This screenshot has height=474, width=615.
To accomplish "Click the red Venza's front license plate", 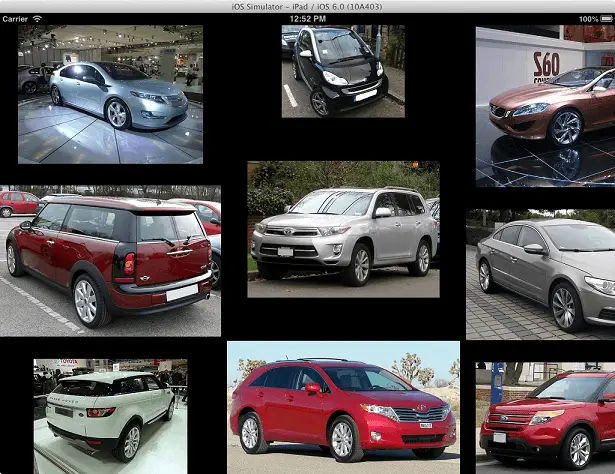I will (x=425, y=425).
